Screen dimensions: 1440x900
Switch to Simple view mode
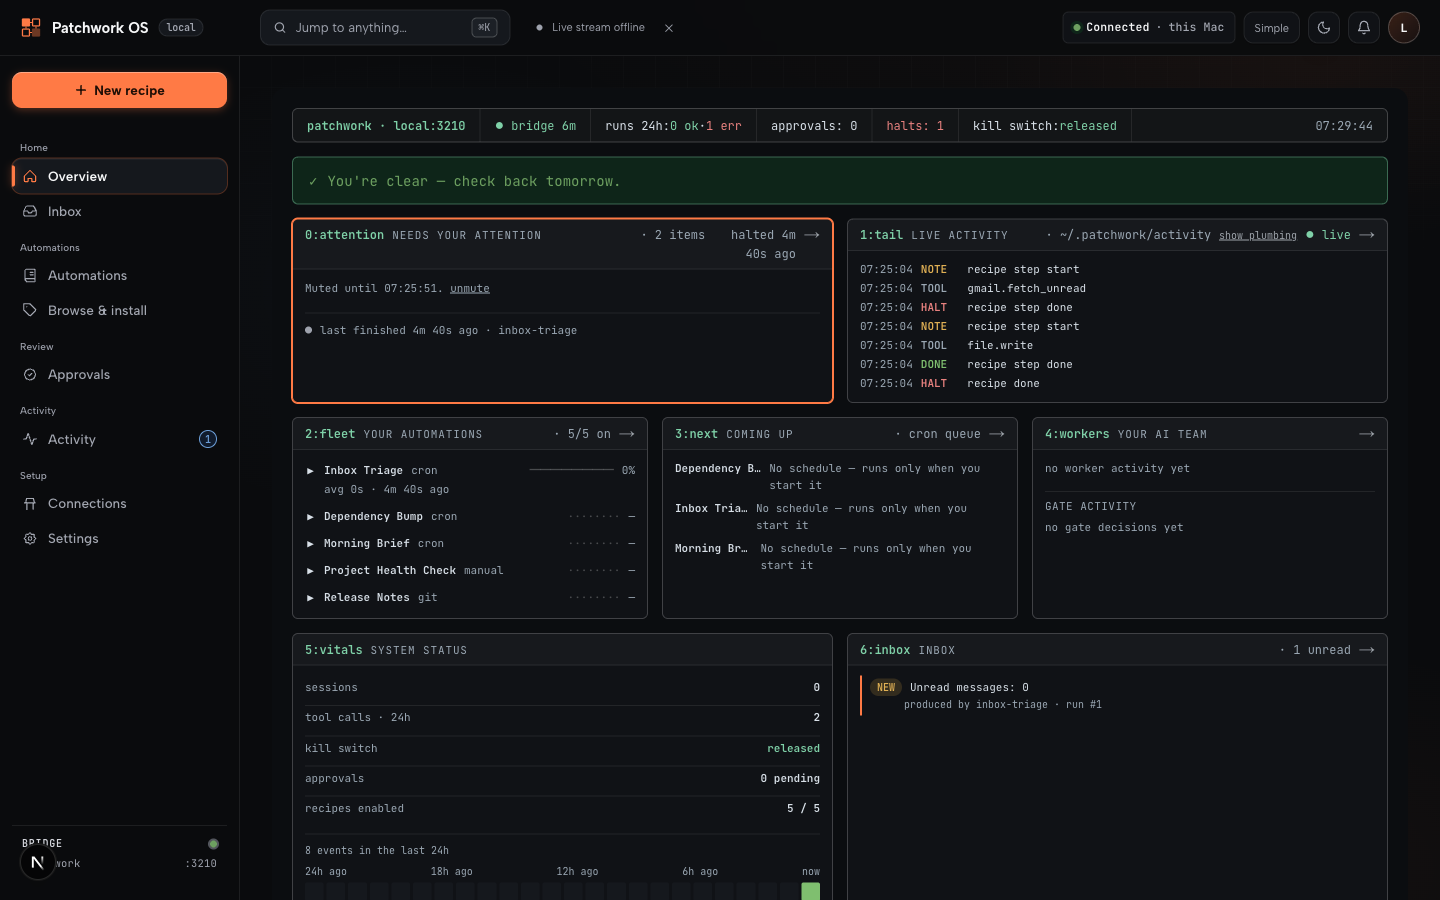[1271, 28]
